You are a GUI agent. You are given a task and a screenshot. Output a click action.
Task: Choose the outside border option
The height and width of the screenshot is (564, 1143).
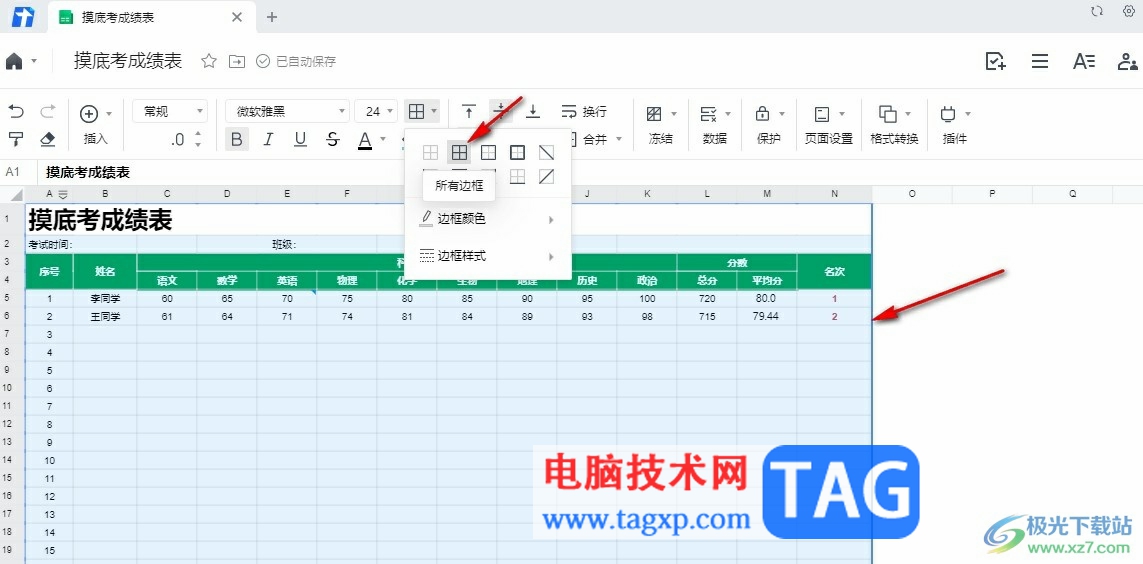(488, 153)
